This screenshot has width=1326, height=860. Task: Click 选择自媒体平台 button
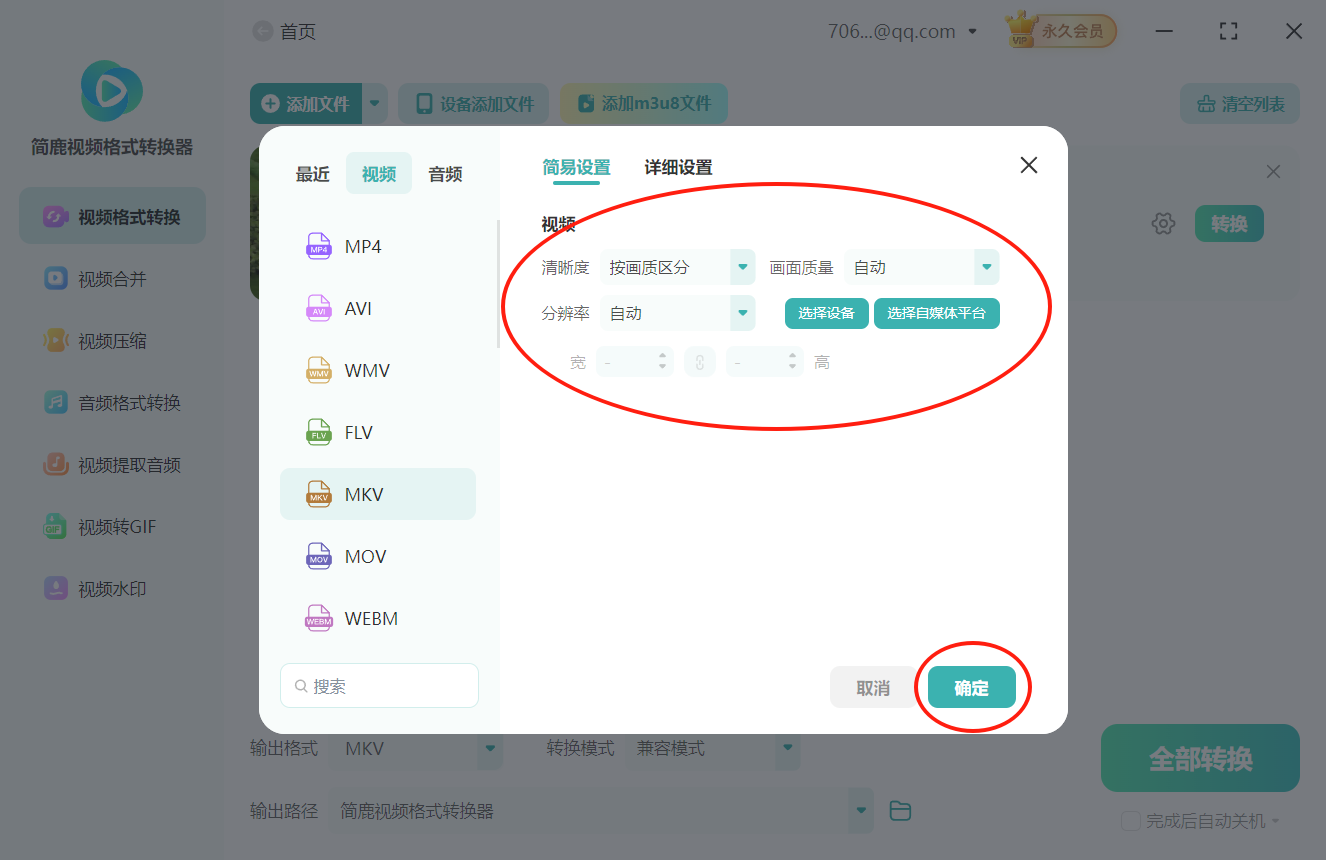click(937, 313)
